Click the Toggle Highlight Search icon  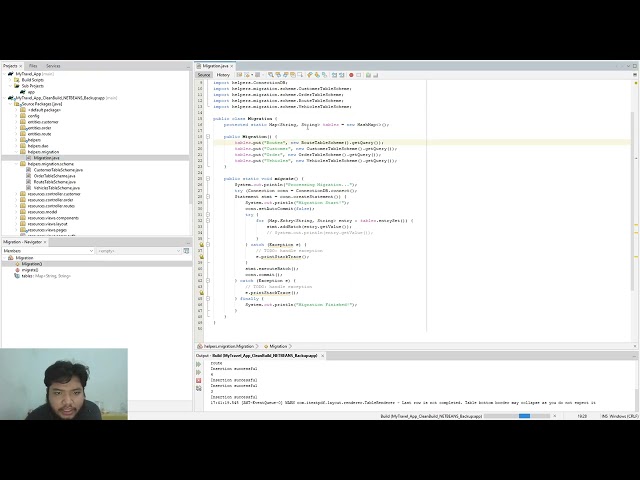[293, 75]
